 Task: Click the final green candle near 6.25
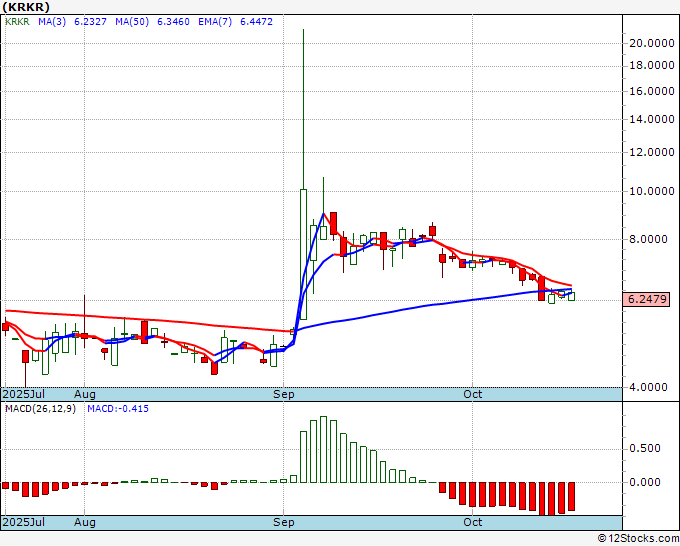point(572,297)
